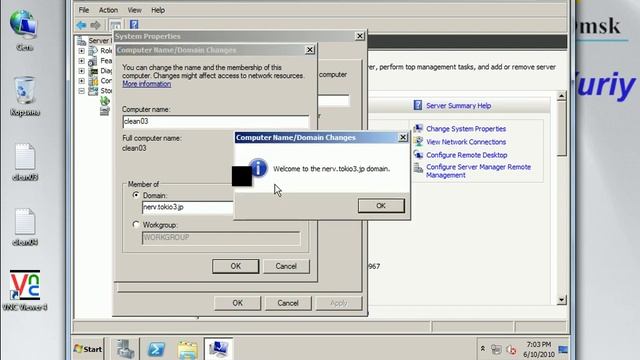Click Cancel in Computer Name/Domain Changes dialog
The image size is (640, 360).
(286, 266)
